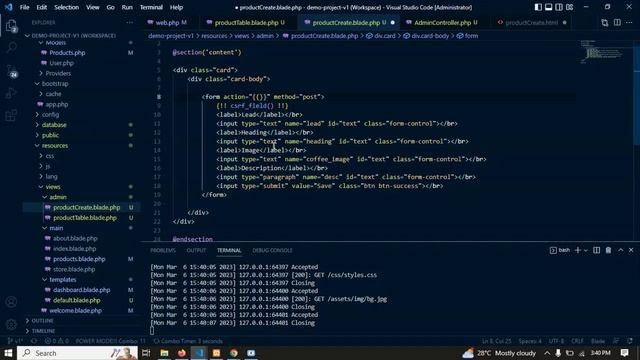This screenshot has height=360, width=640.
Task: Open Explorer more actions ellipsis
Action: point(130,22)
